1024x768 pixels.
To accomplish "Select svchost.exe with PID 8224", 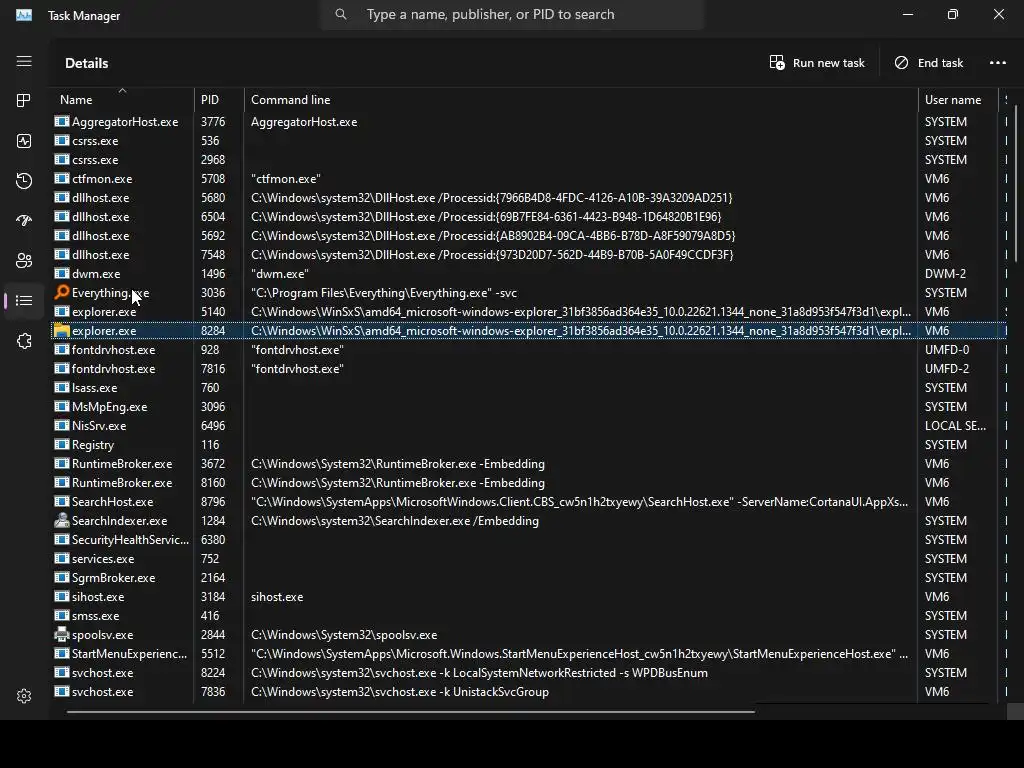I will coord(529,673).
